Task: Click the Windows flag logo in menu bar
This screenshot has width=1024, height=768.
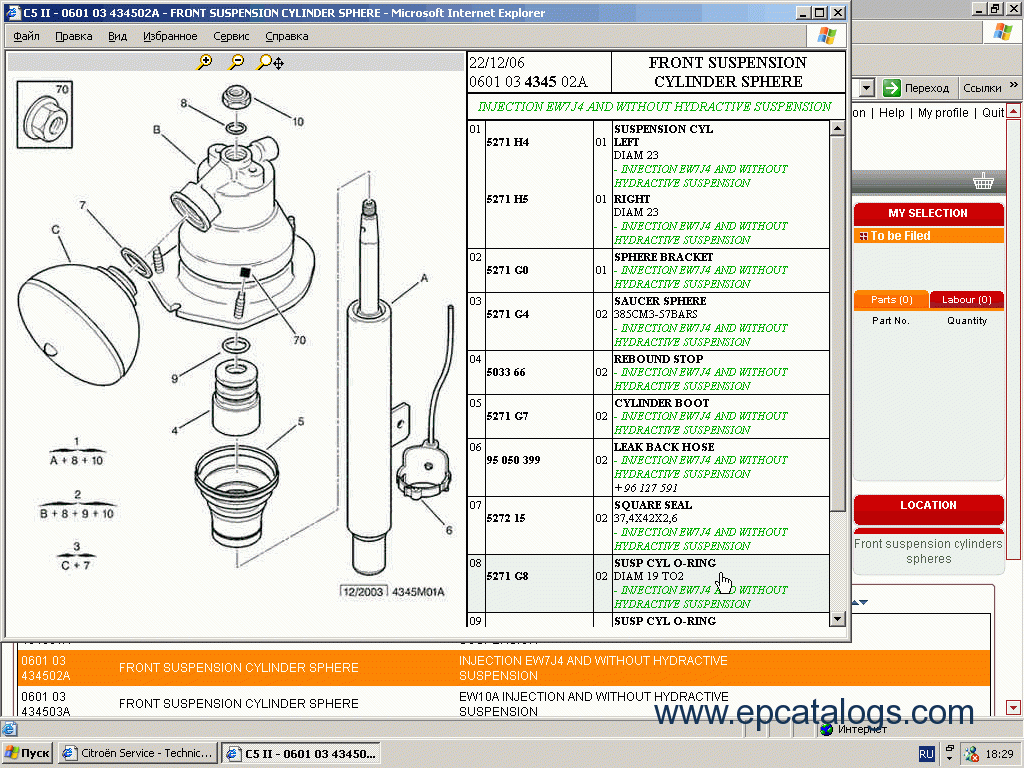Action: [826, 35]
